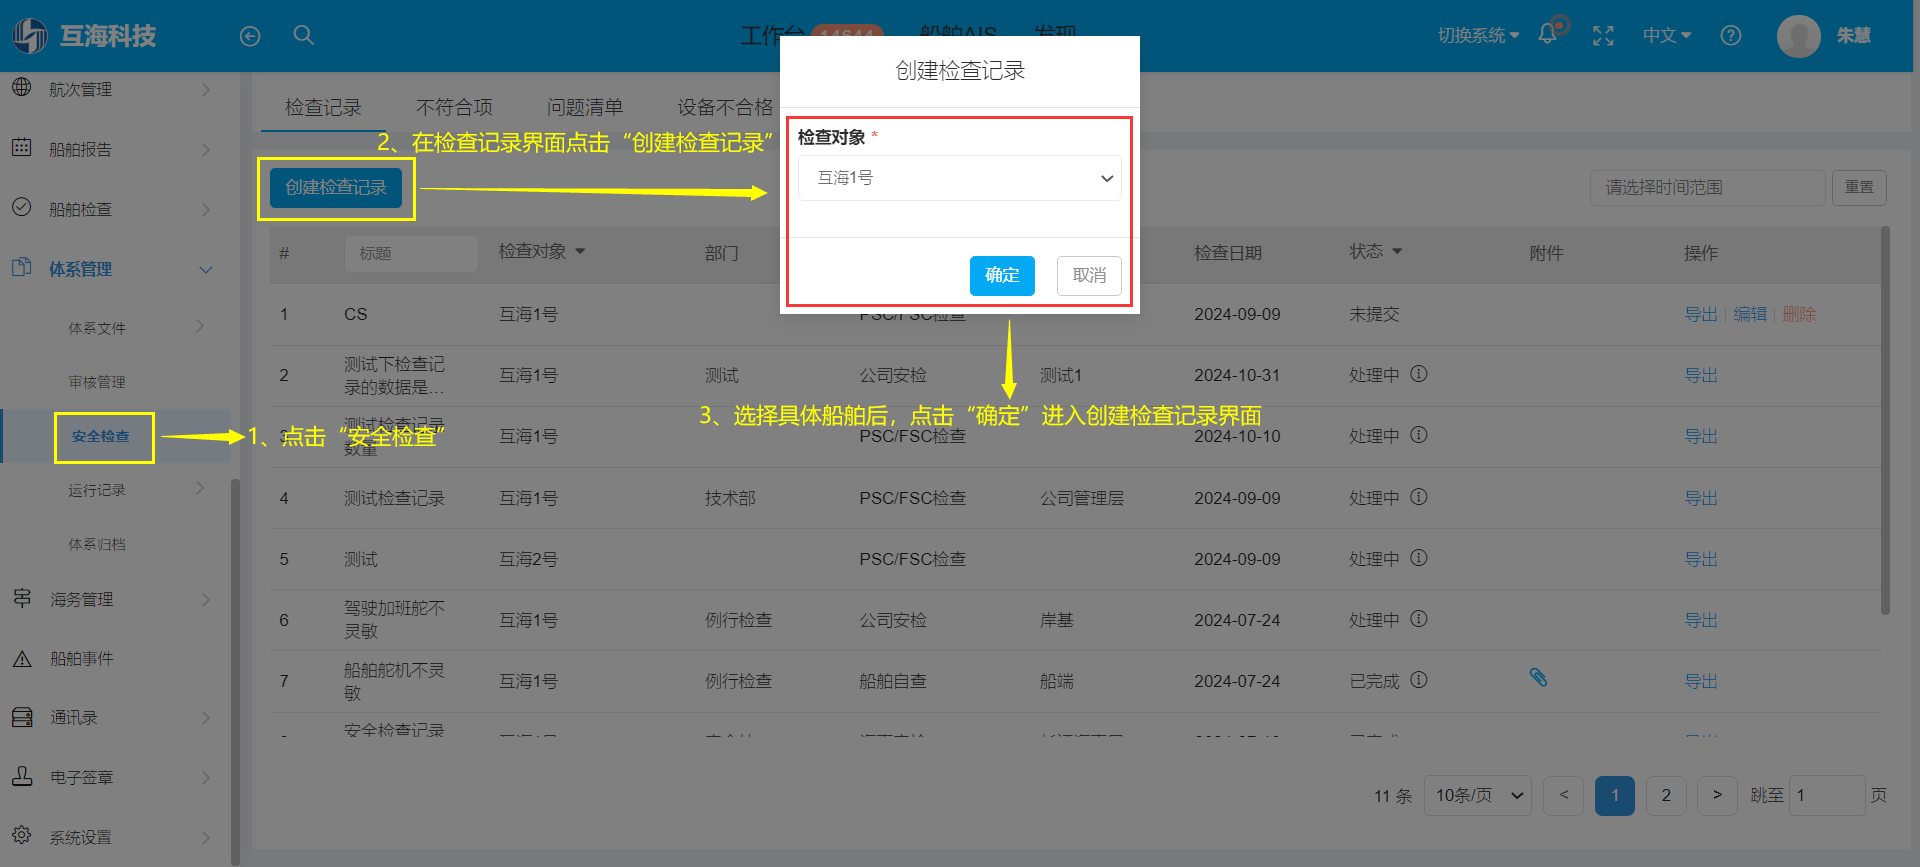The height and width of the screenshot is (867, 1920).
Task: Expand the 船舶检查 menu arrow
Action: (x=206, y=209)
